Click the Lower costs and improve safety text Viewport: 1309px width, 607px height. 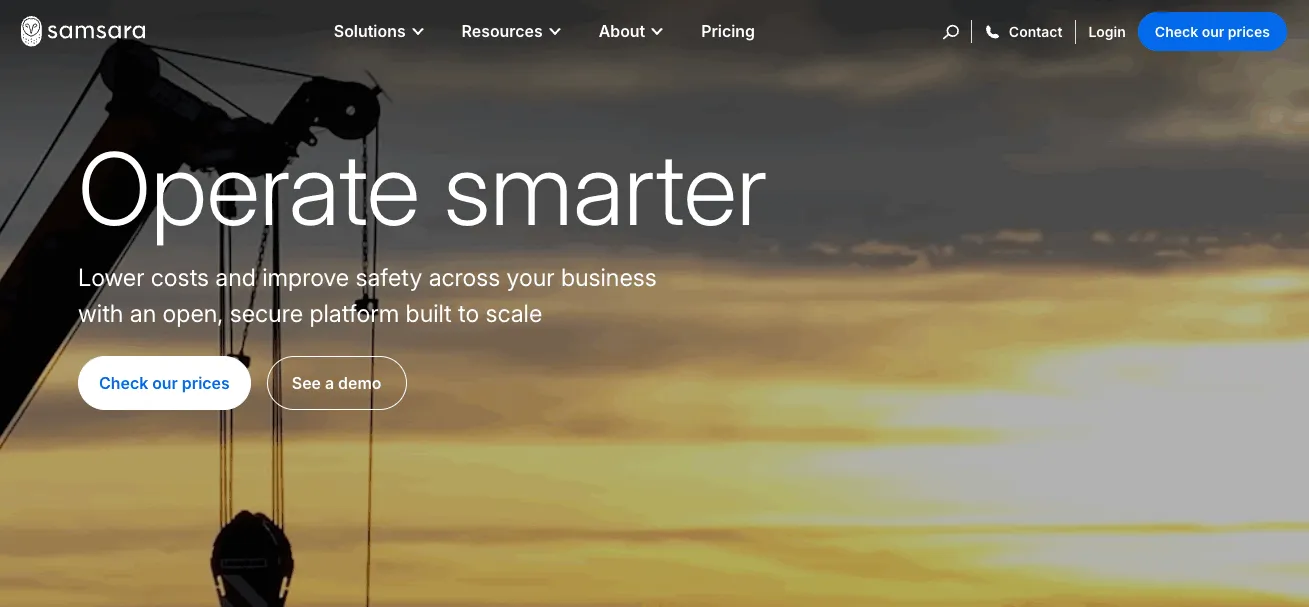point(367,296)
